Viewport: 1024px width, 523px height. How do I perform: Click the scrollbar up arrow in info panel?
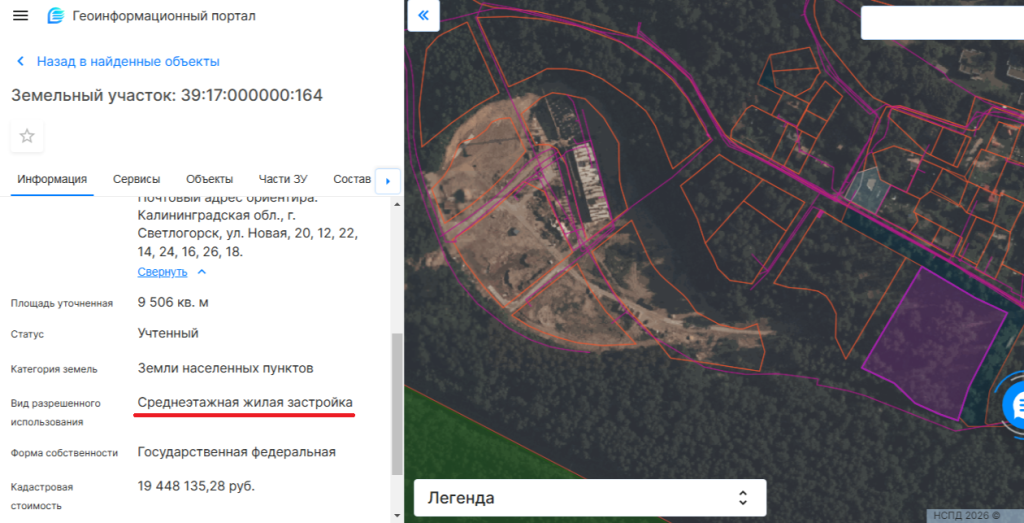pos(397,204)
